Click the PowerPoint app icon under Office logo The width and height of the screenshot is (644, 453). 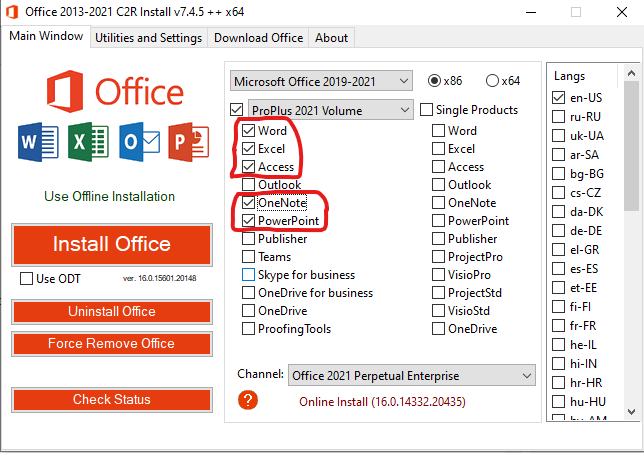189,142
